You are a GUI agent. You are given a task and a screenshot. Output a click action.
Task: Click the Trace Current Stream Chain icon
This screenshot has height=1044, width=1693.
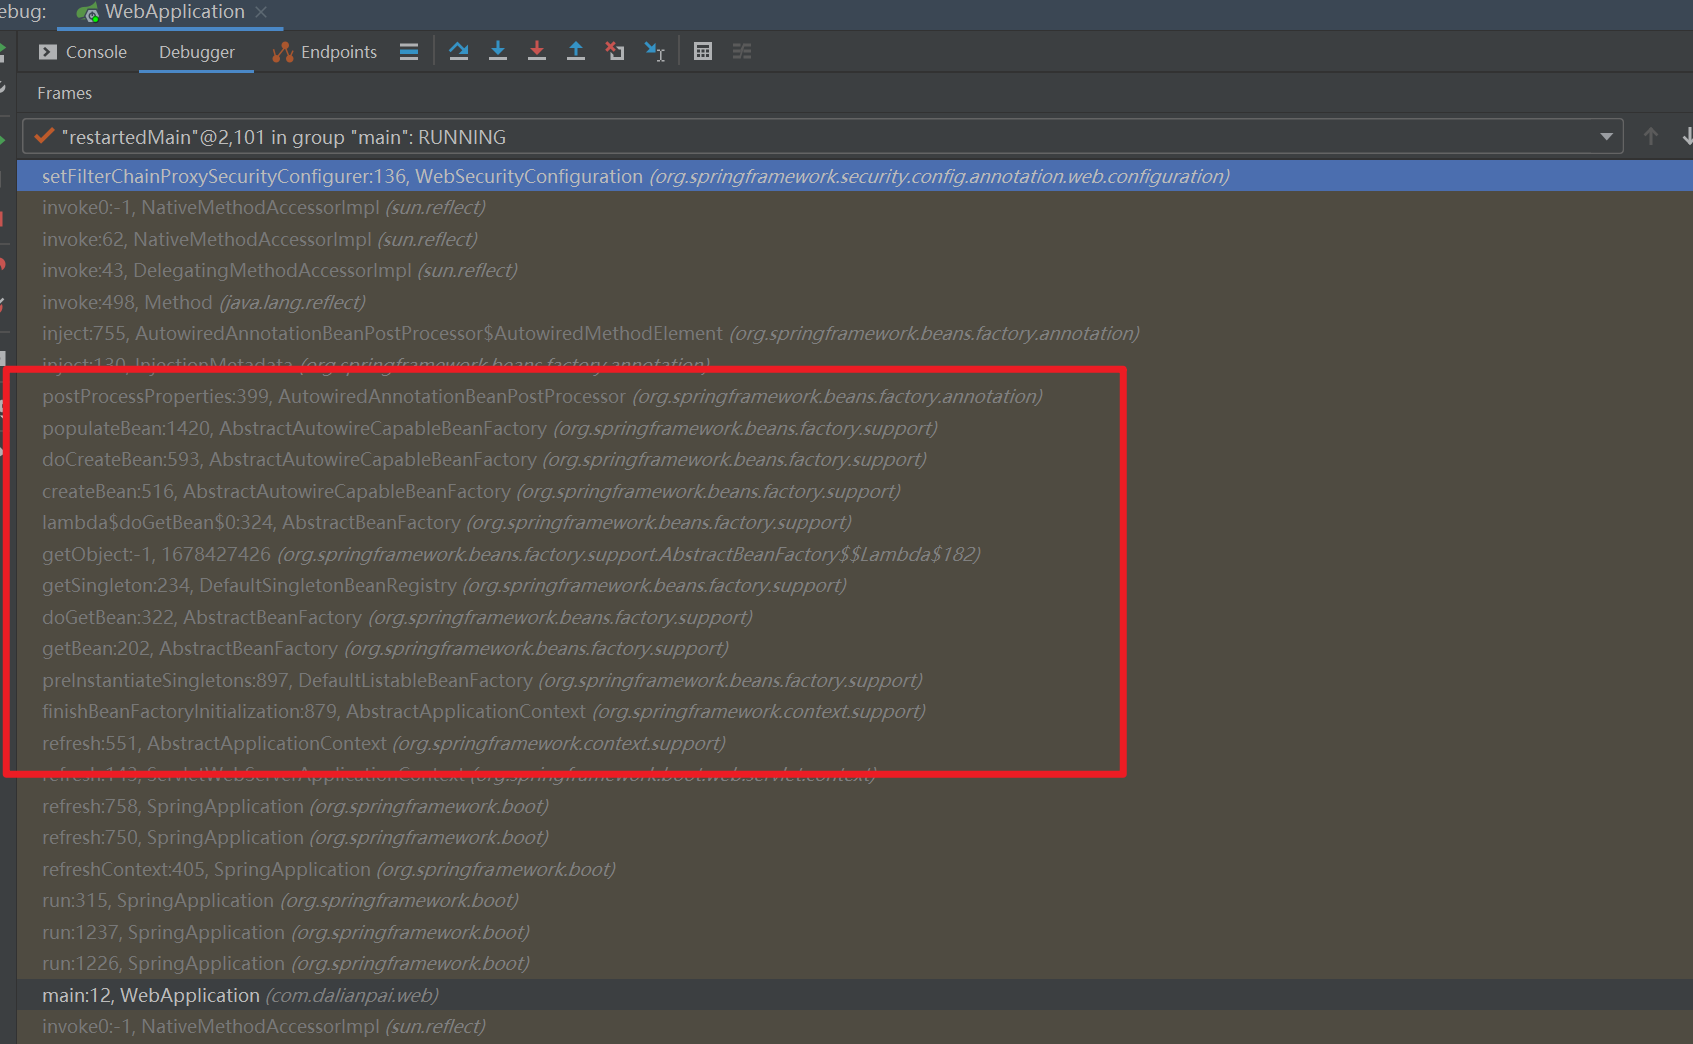click(742, 52)
